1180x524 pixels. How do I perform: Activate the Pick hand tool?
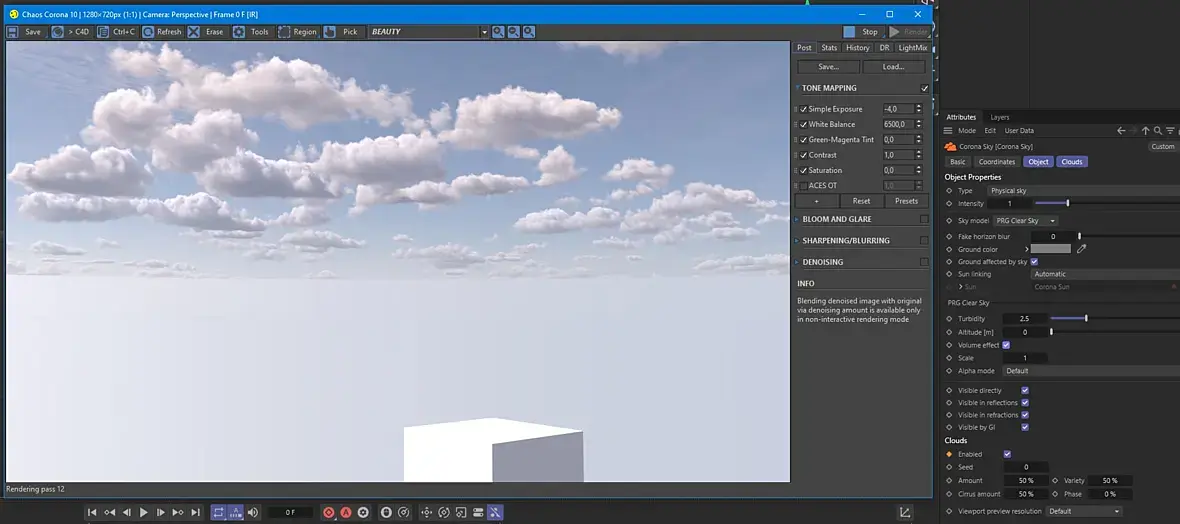pyautogui.click(x=342, y=32)
